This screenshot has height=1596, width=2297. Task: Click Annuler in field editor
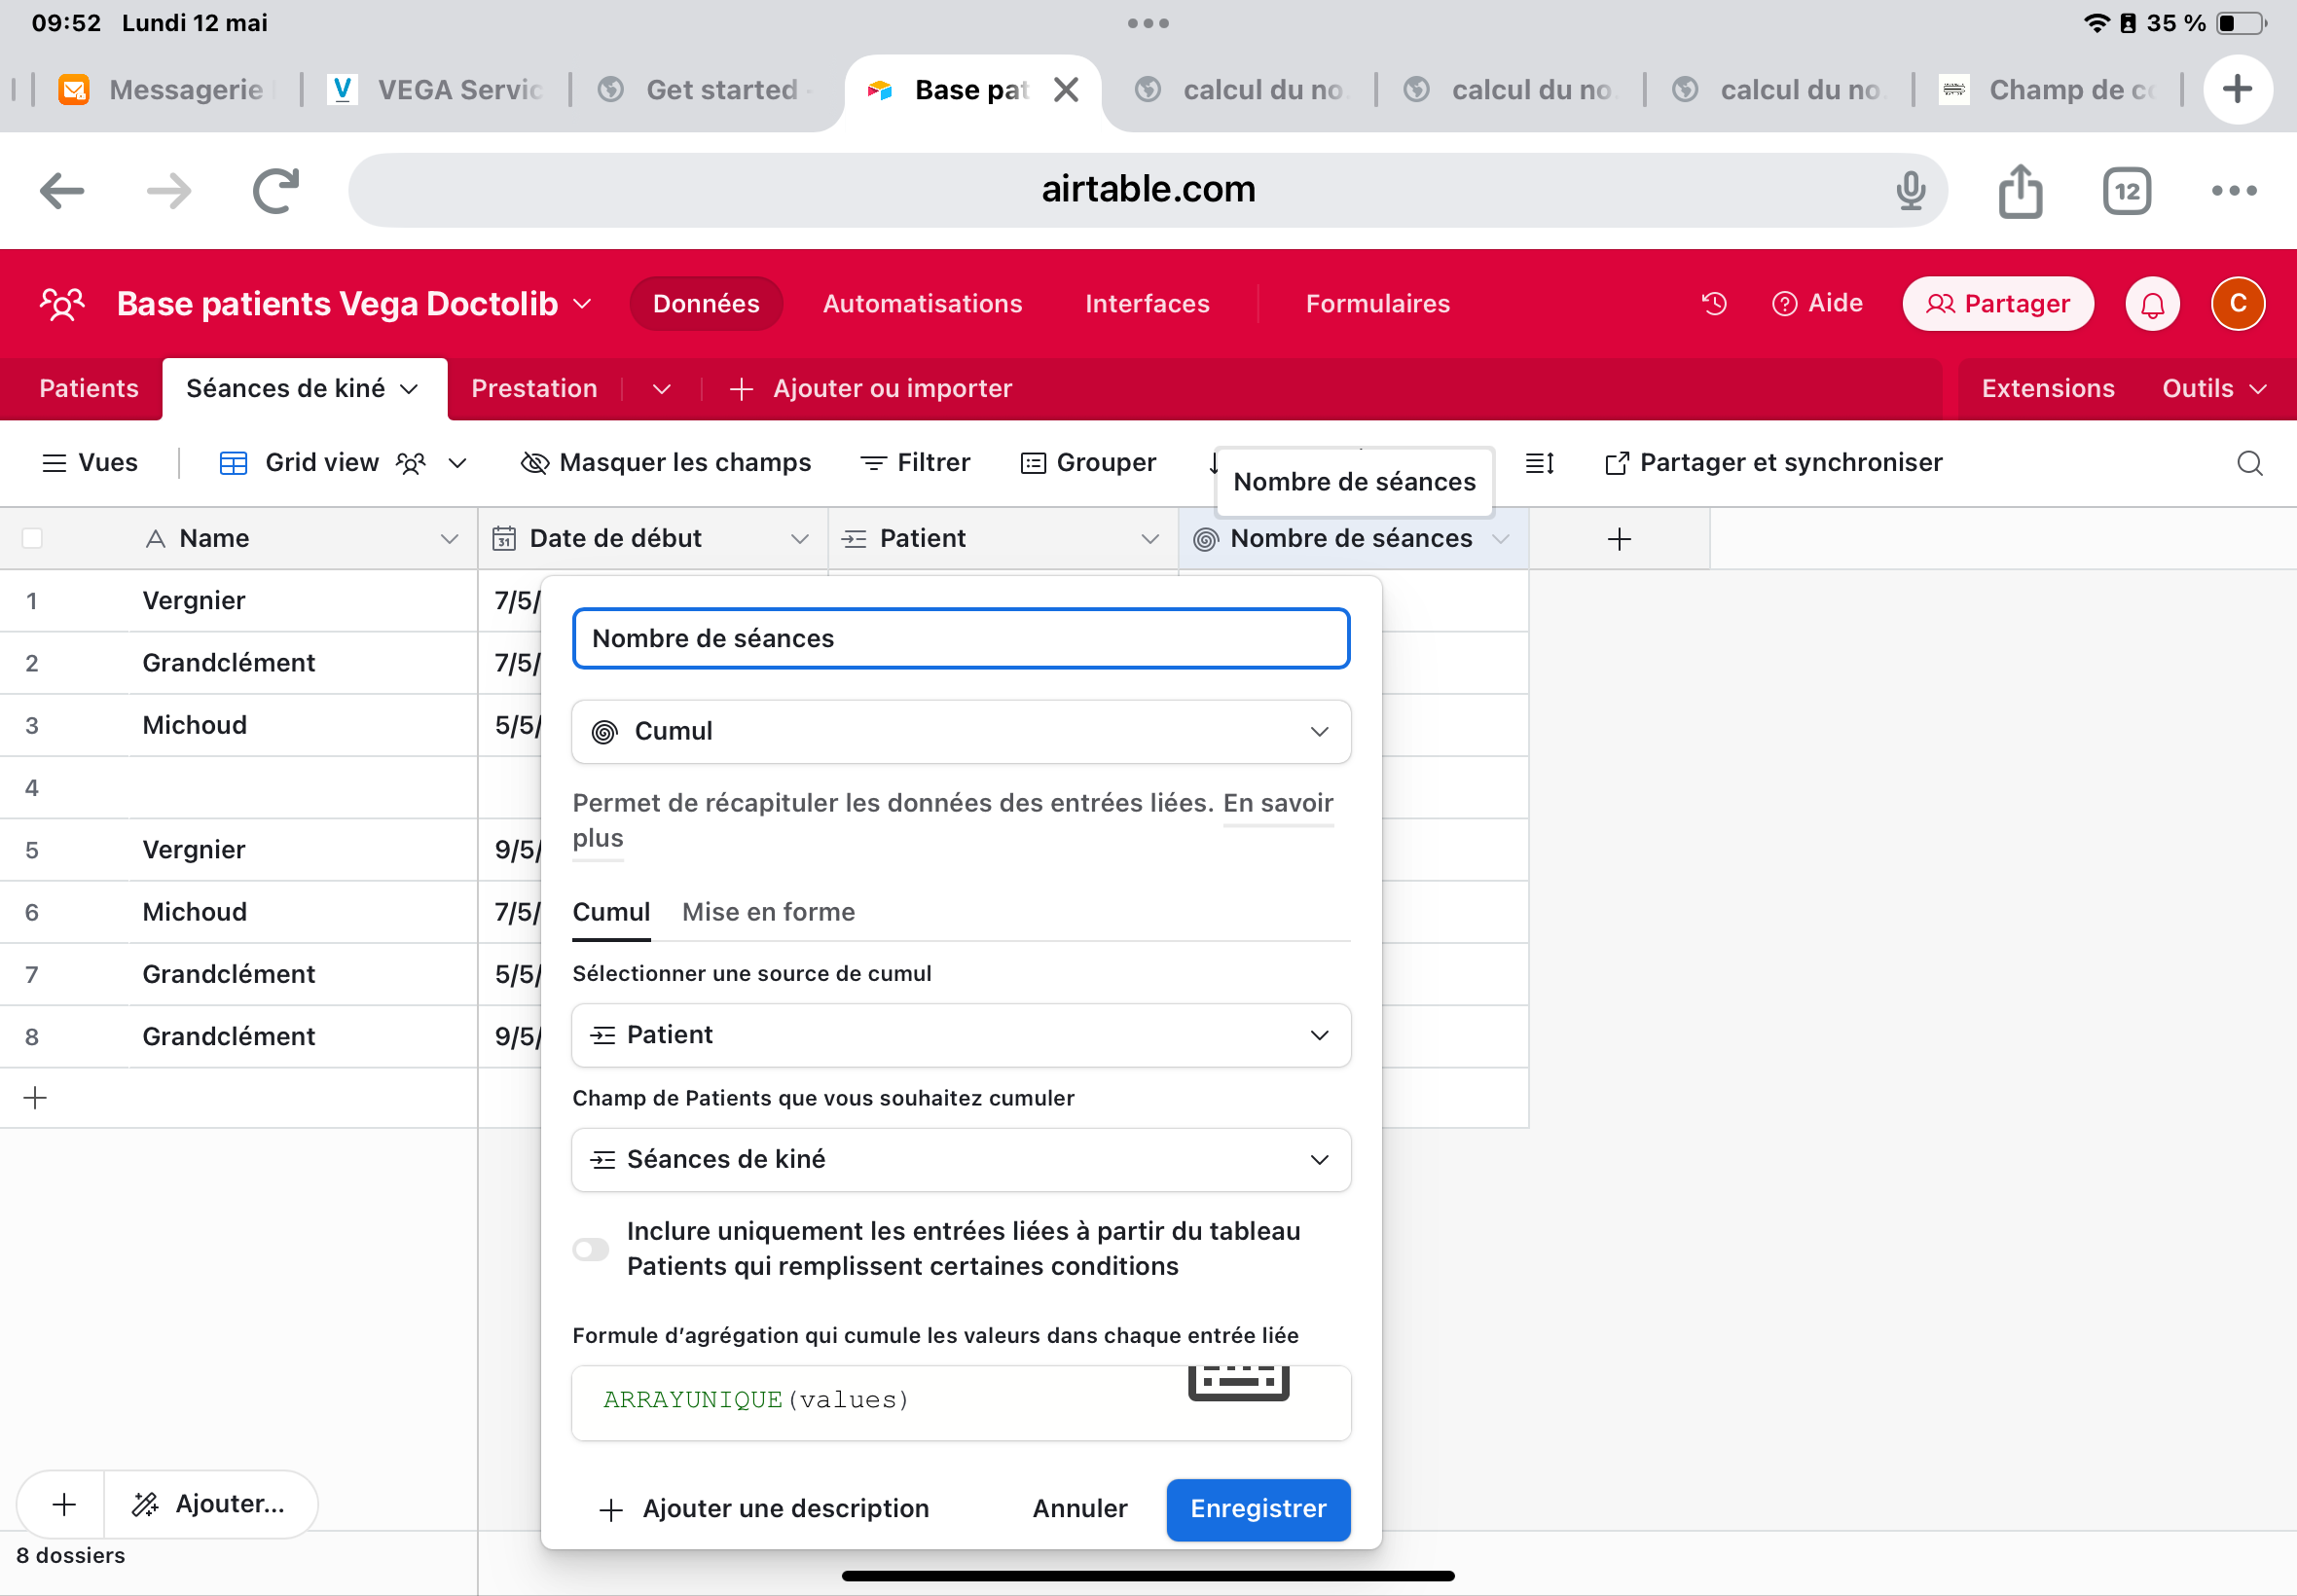(1080, 1509)
